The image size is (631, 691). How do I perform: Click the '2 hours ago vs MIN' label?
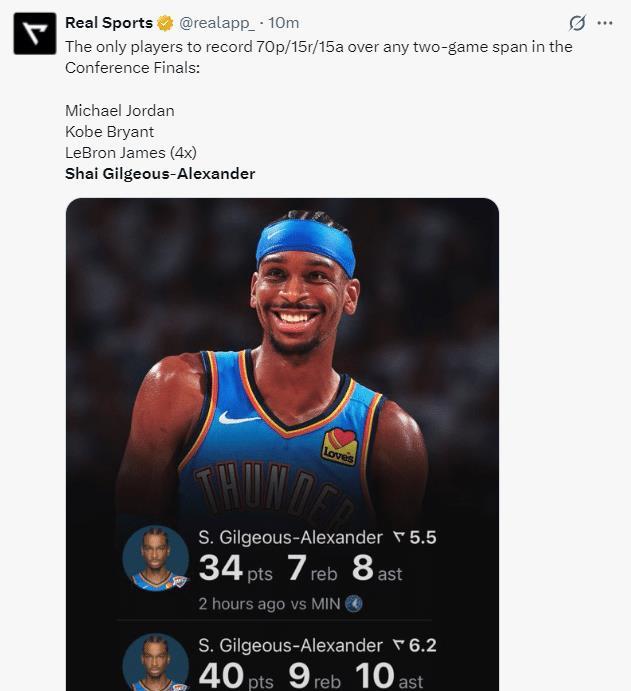269,604
